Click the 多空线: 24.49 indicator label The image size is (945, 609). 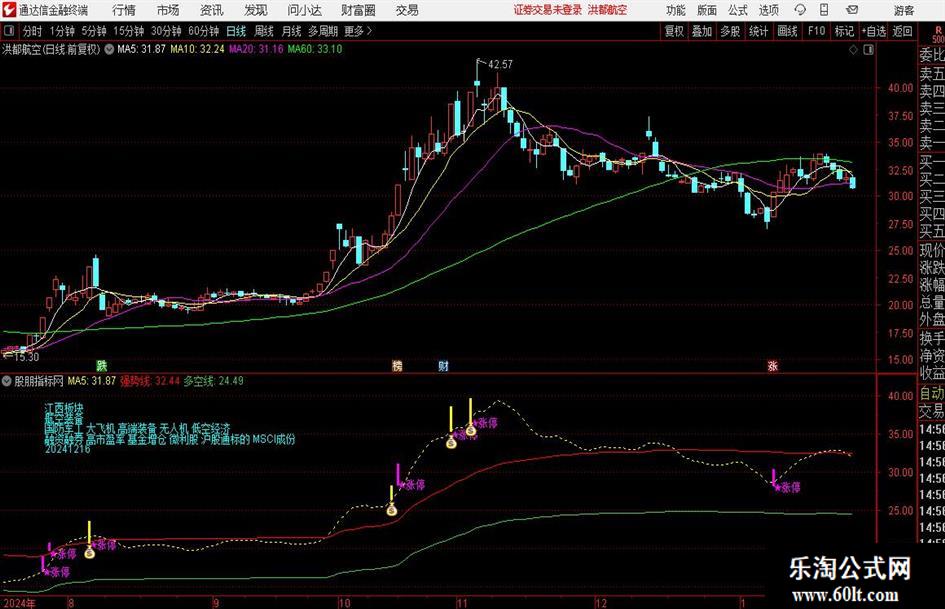[213, 381]
